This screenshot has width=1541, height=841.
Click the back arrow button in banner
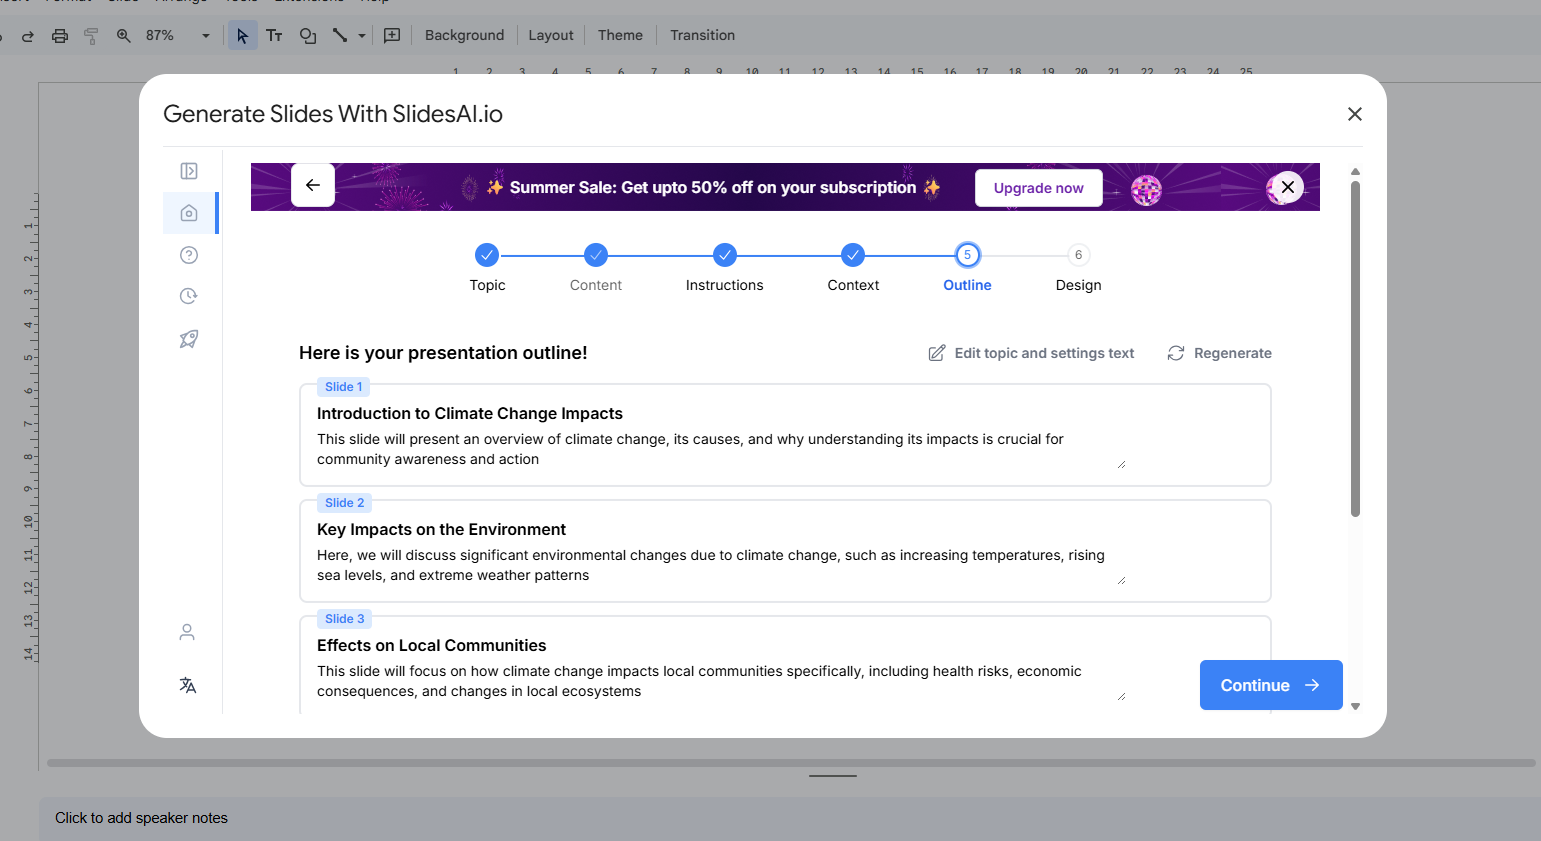coord(313,185)
